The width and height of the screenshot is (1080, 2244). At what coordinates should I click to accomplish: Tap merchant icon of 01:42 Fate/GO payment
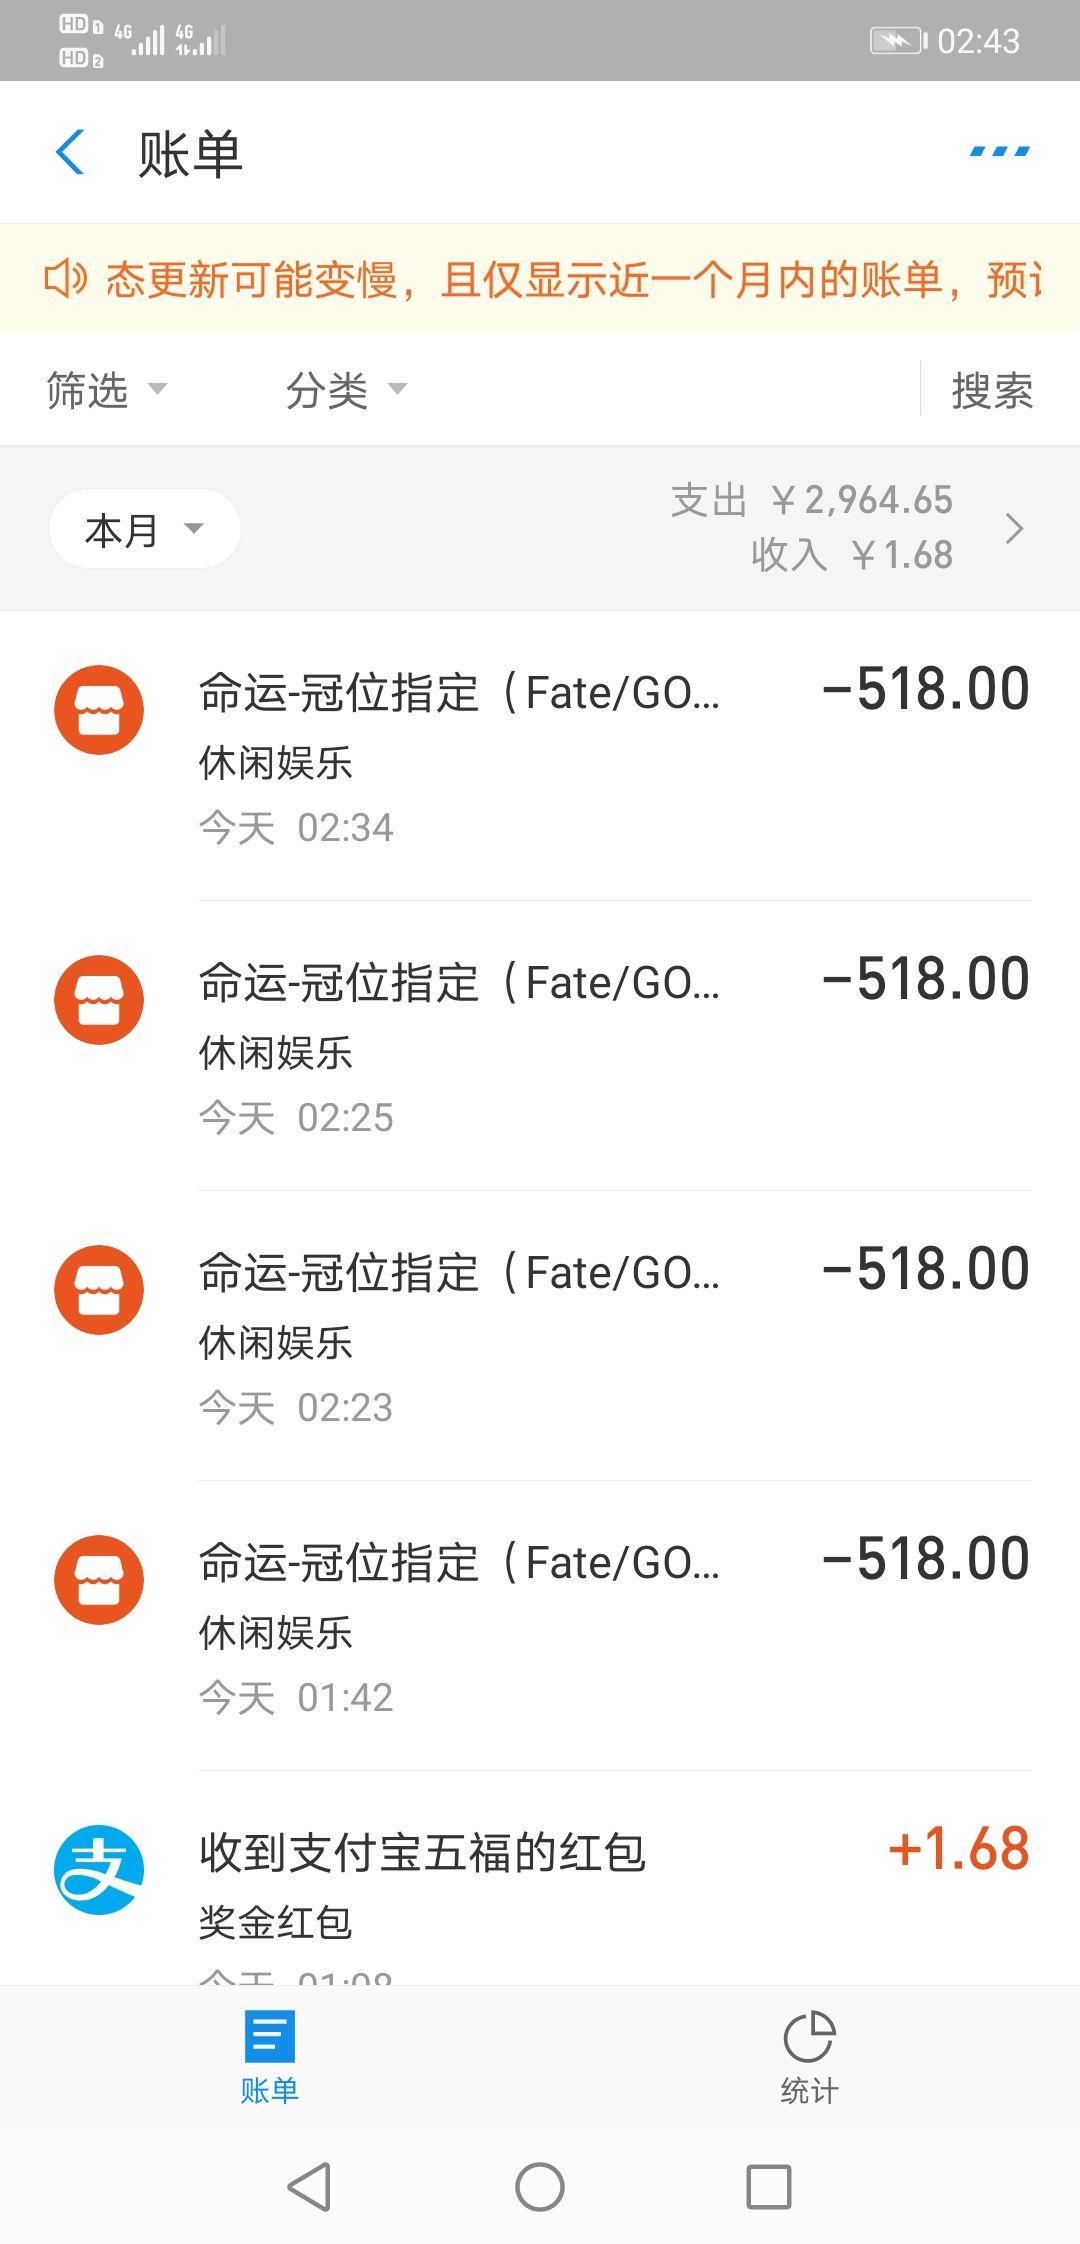coord(99,1580)
